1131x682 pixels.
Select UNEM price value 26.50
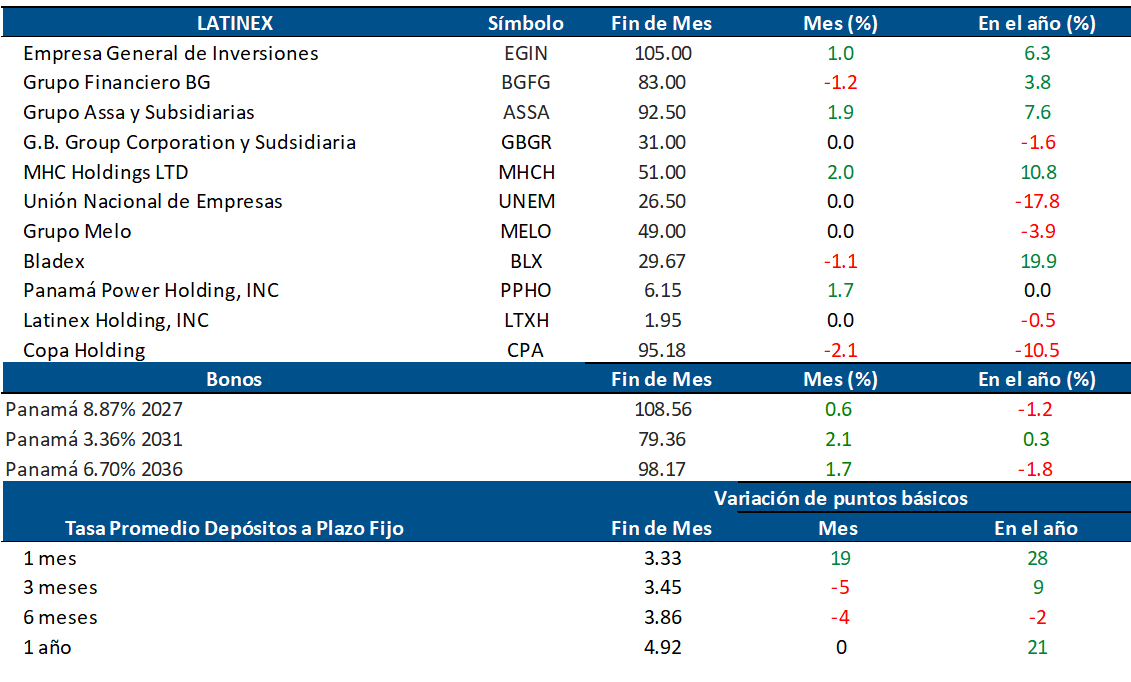(662, 201)
